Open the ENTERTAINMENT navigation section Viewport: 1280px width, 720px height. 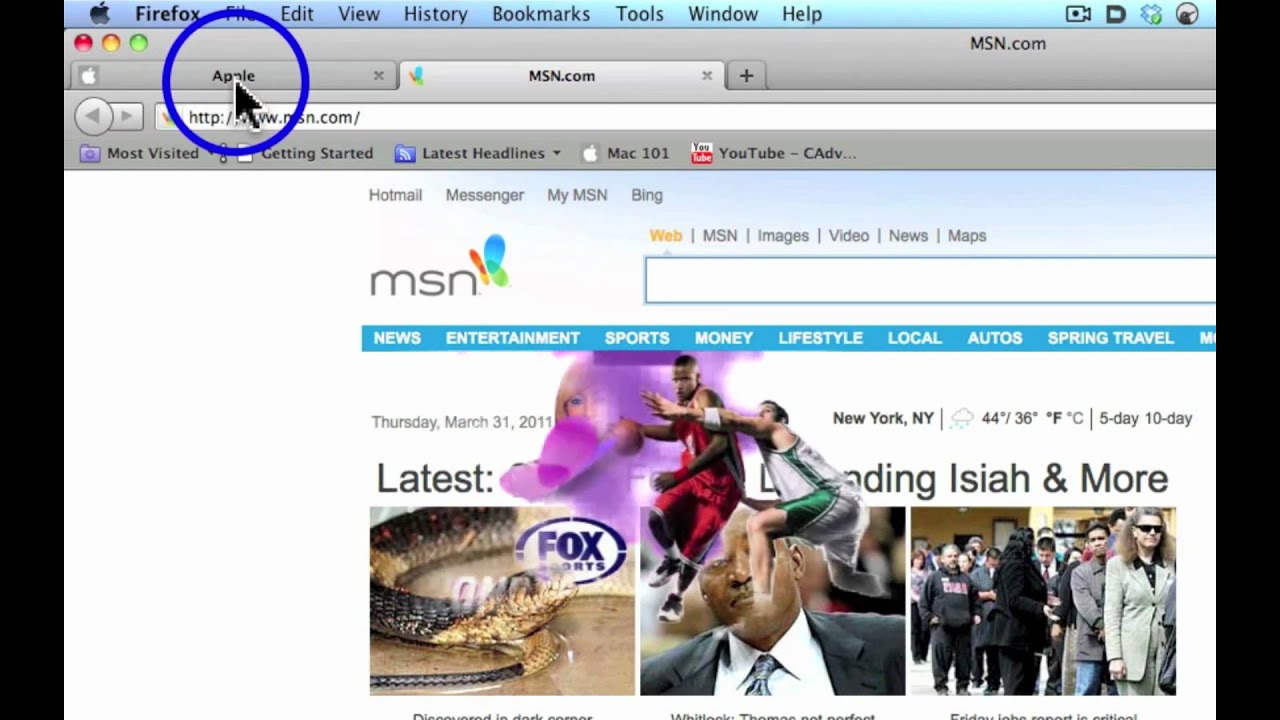(512, 338)
